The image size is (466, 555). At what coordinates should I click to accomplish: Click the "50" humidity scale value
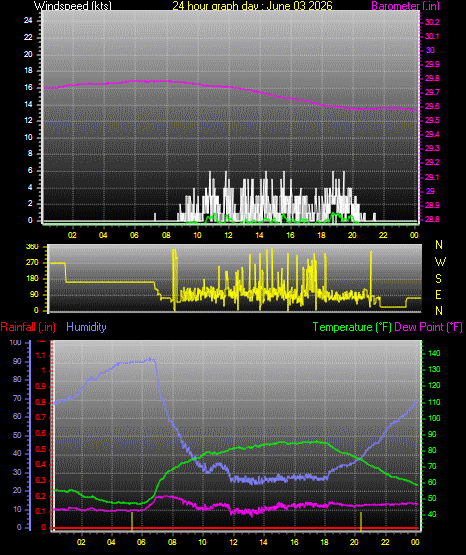(x=17, y=435)
